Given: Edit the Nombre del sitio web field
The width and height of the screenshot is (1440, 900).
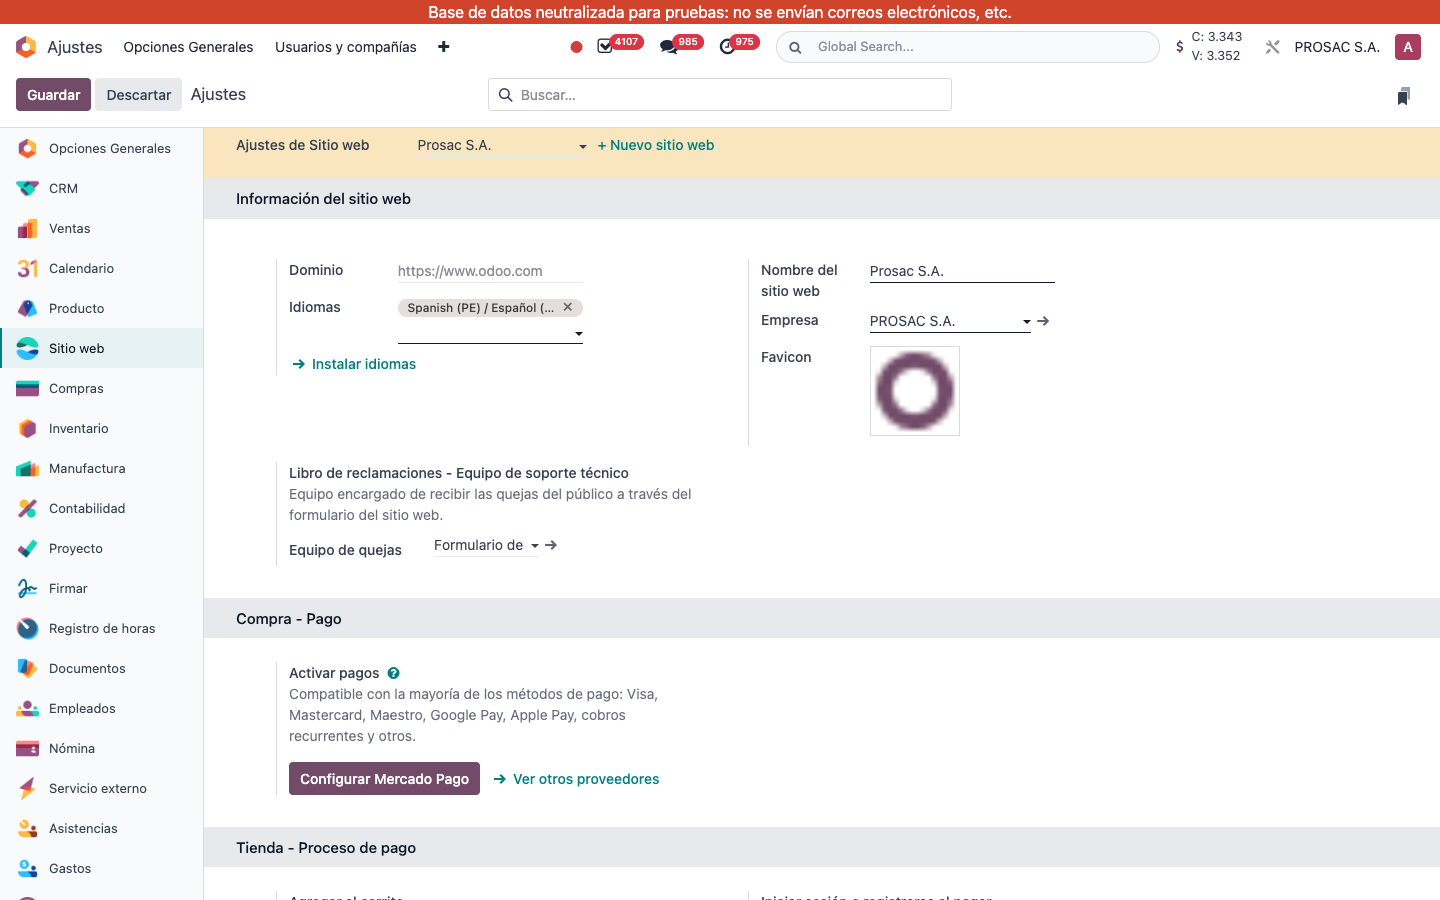Looking at the screenshot, I should tap(962, 271).
